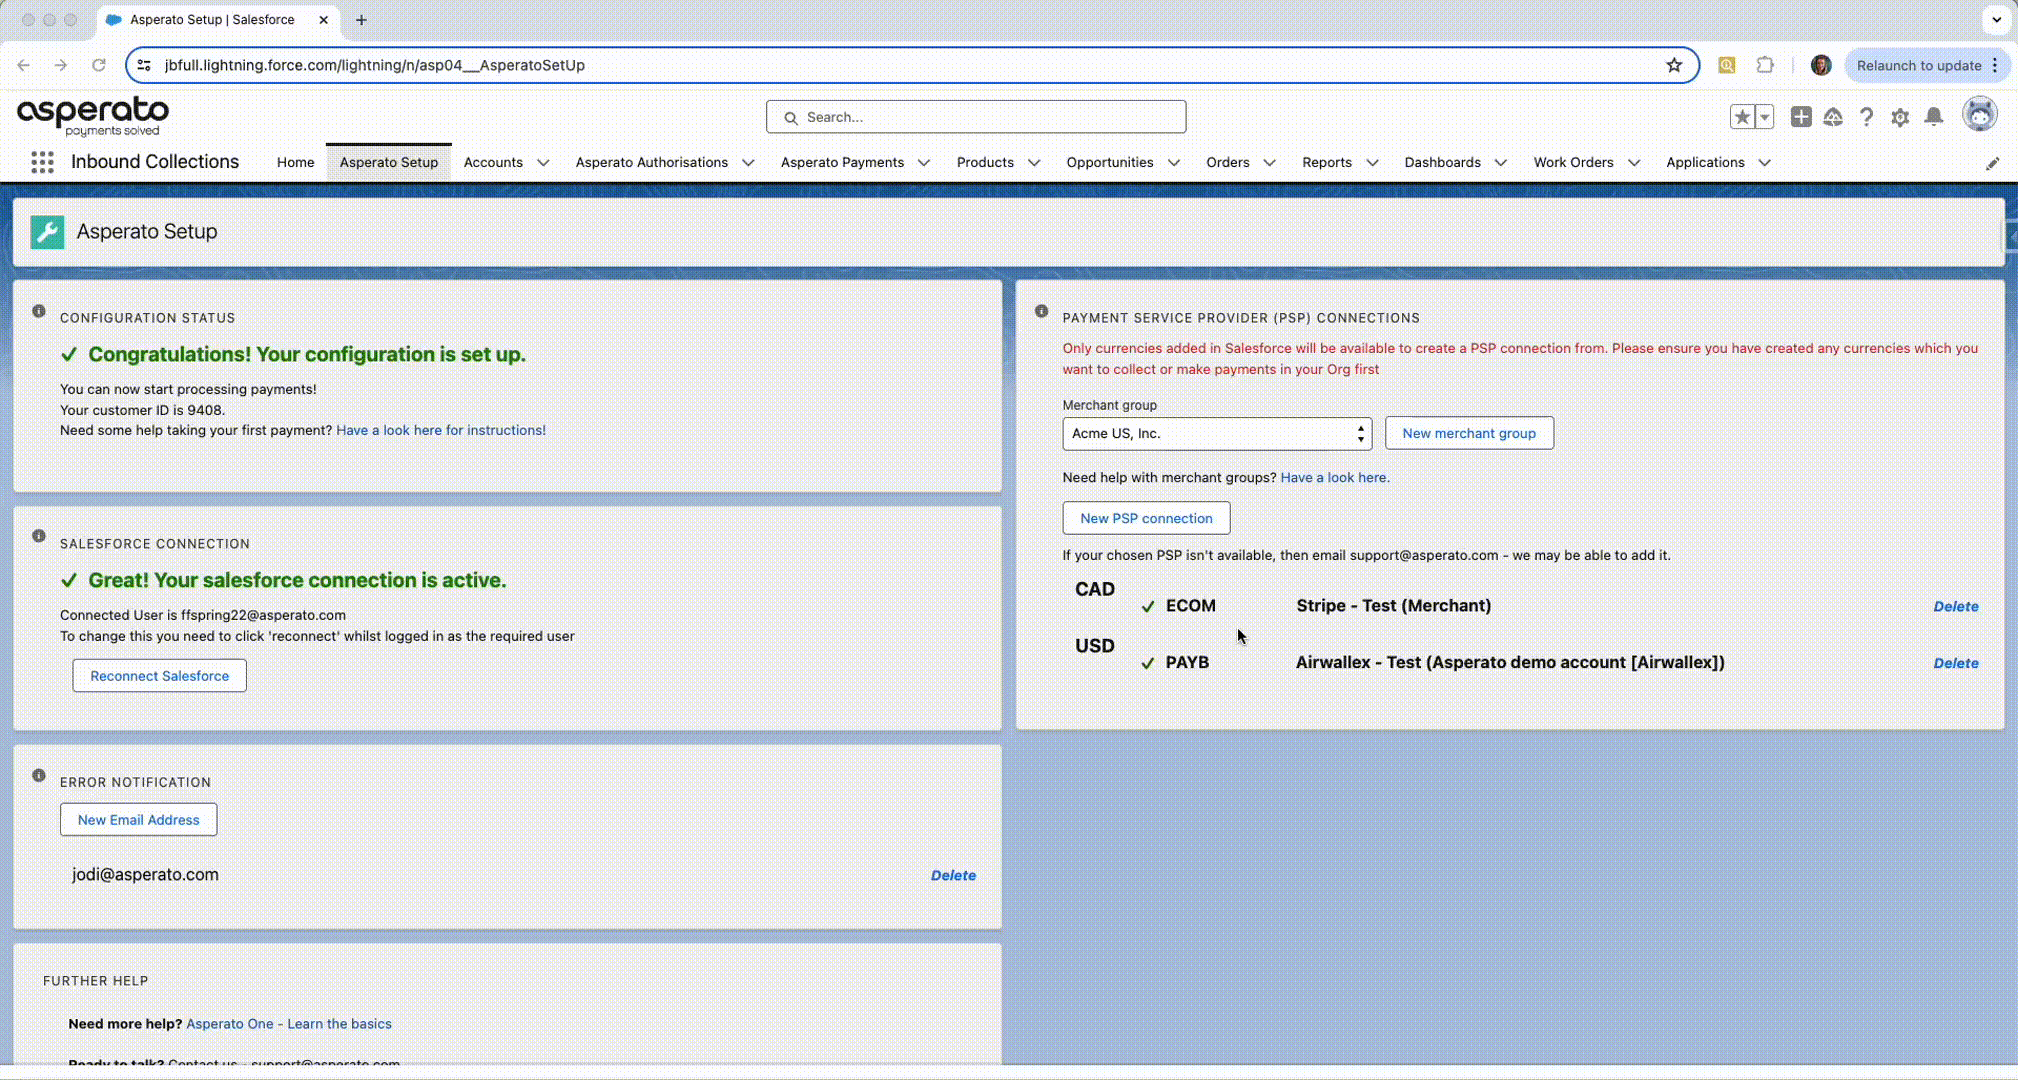The width and height of the screenshot is (2018, 1080).
Task: Open the Favorites list dropdown arrow
Action: coord(1765,117)
